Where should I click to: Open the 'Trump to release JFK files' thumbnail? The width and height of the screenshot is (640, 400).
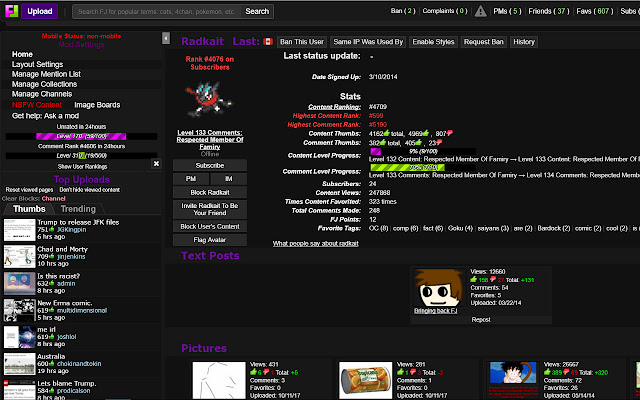pyautogui.click(x=18, y=226)
